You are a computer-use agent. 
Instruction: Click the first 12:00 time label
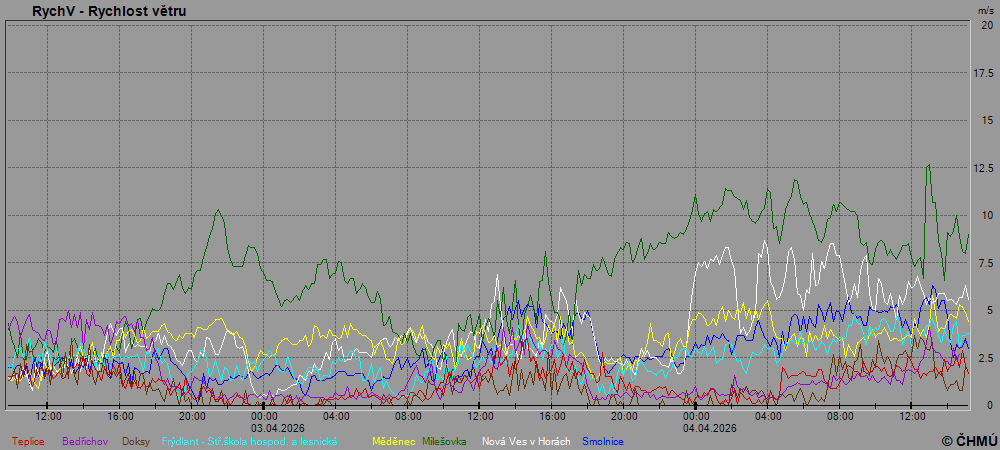tap(48, 416)
